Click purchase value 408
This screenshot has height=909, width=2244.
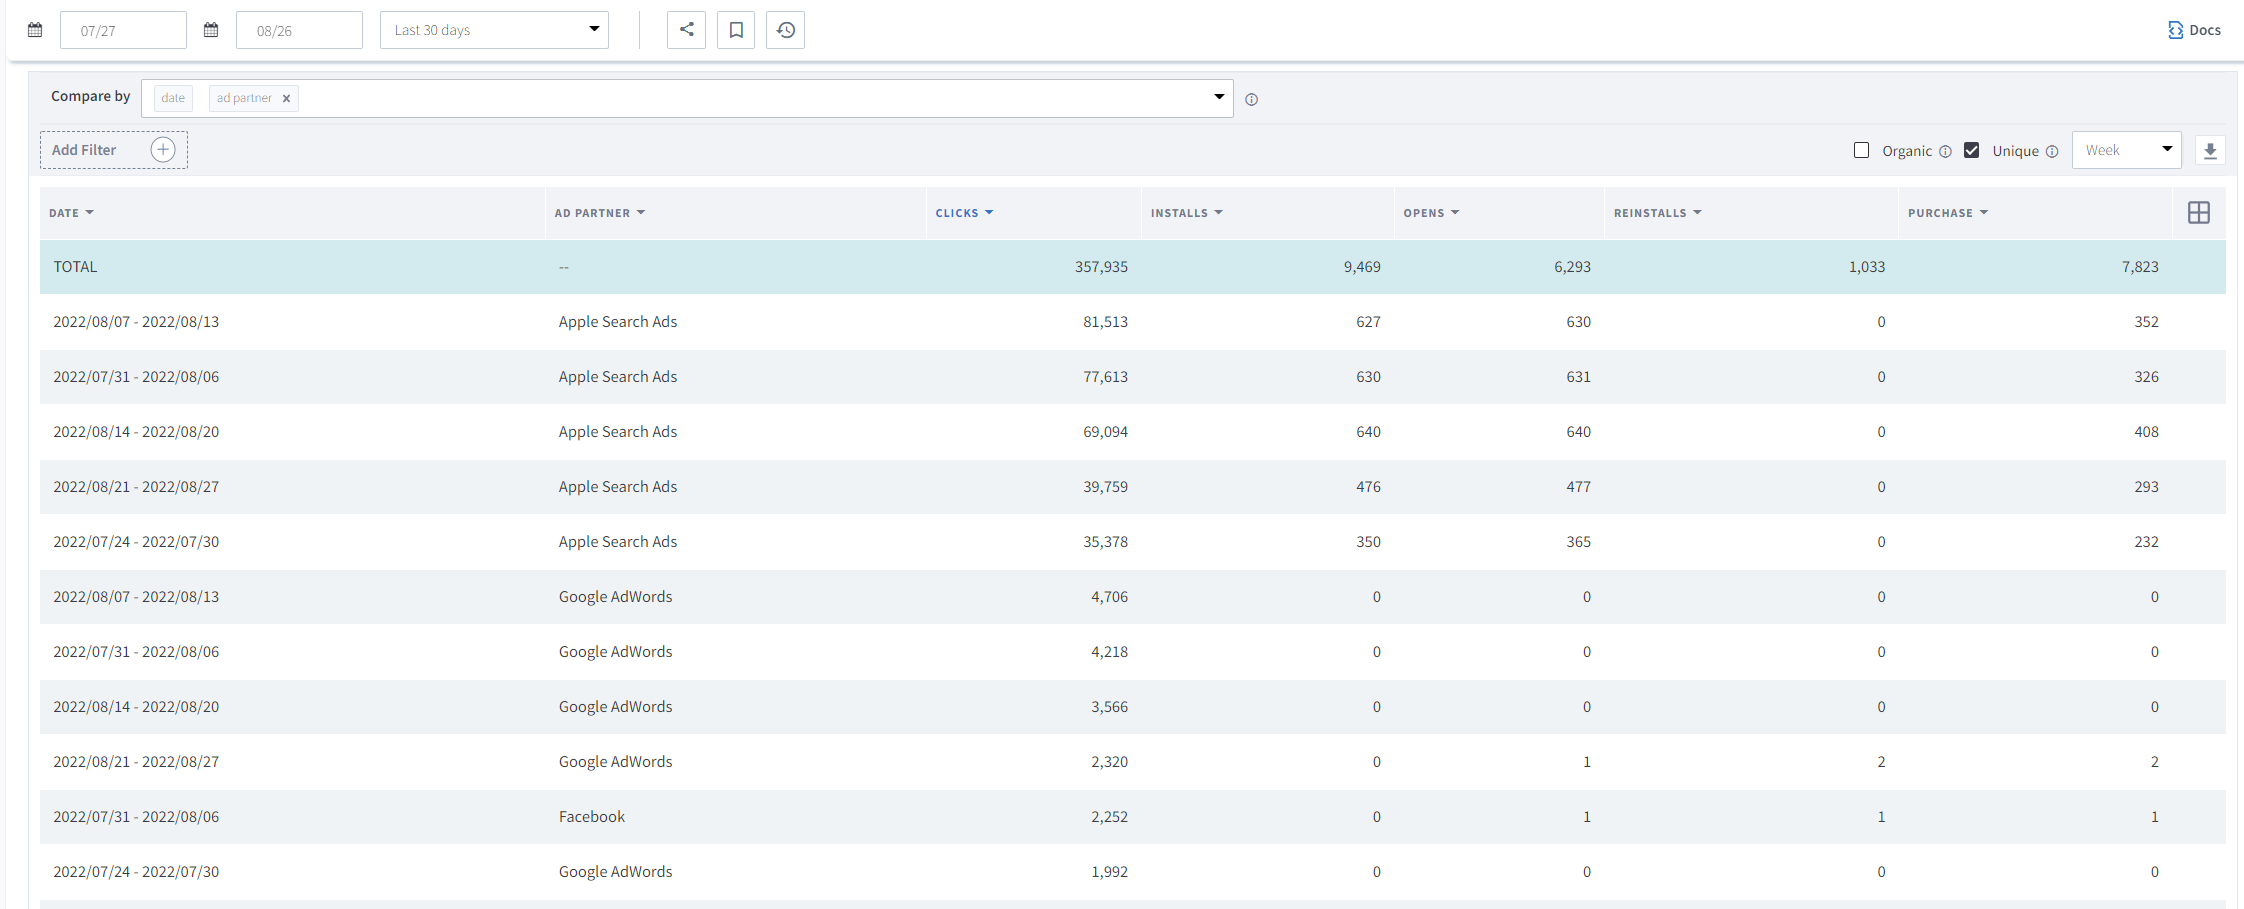pos(2146,432)
